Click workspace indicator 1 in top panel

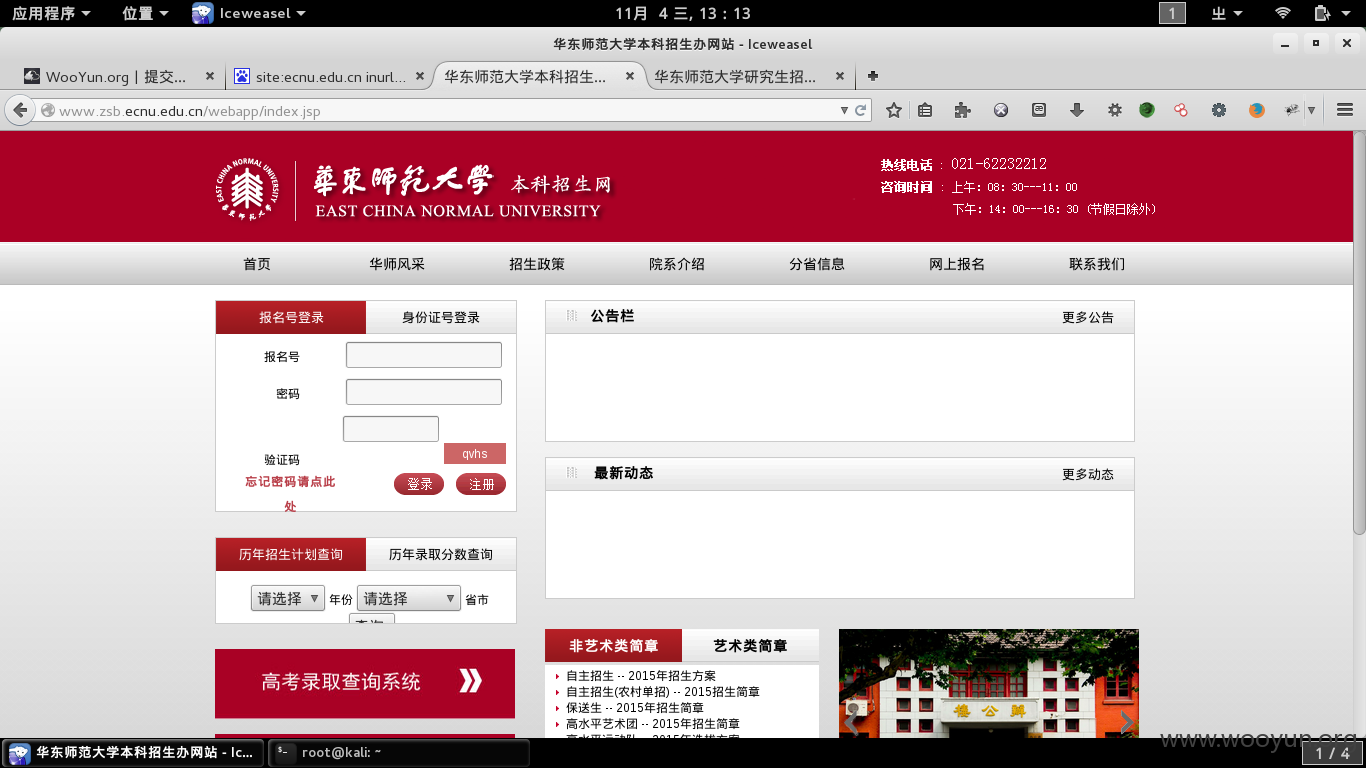click(1172, 13)
